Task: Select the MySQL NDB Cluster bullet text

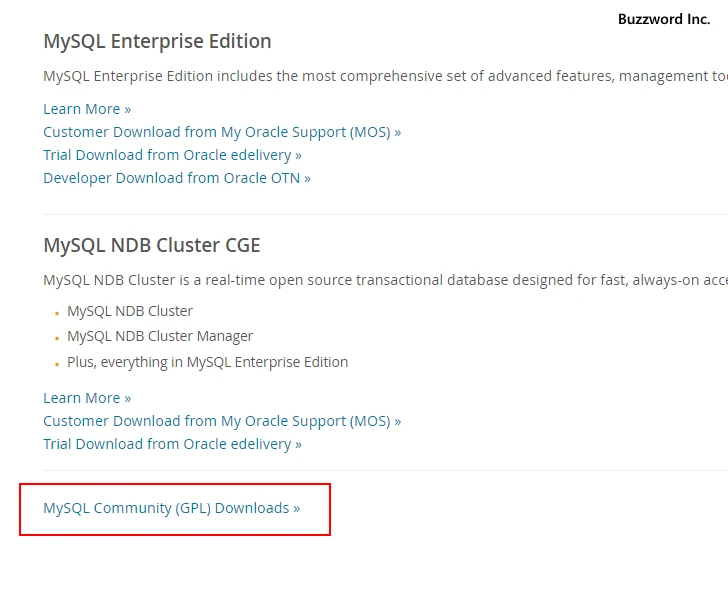Action: click(130, 311)
